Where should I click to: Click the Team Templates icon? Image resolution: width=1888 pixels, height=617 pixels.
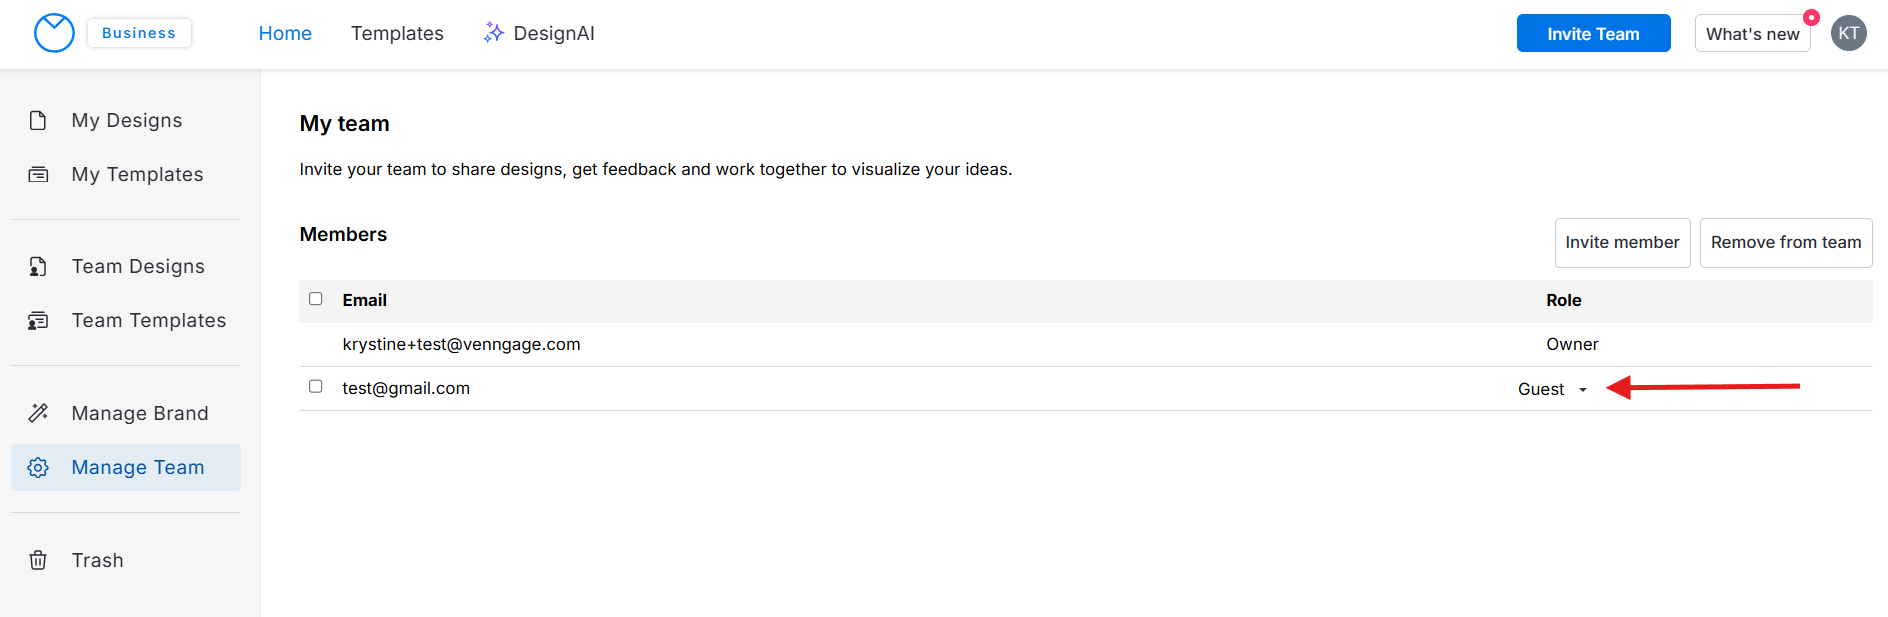click(38, 321)
